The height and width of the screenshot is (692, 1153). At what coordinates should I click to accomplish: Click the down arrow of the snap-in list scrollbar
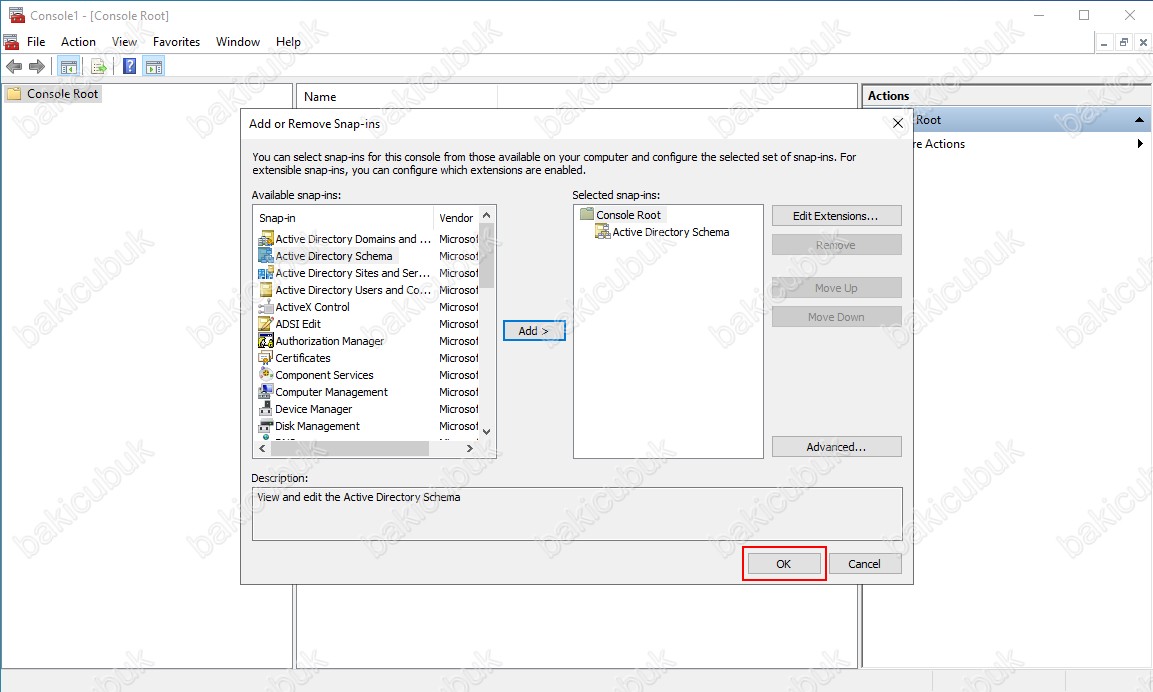pyautogui.click(x=486, y=432)
